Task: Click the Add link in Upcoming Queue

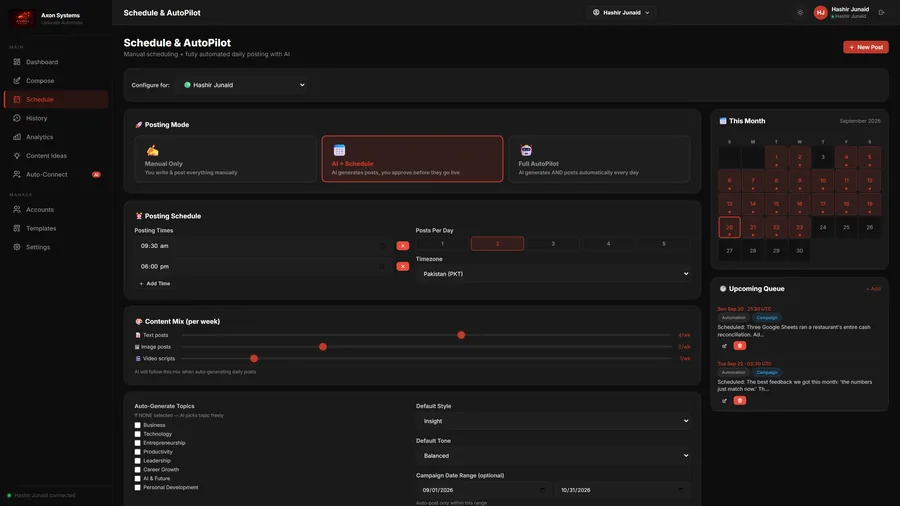Action: click(874, 289)
